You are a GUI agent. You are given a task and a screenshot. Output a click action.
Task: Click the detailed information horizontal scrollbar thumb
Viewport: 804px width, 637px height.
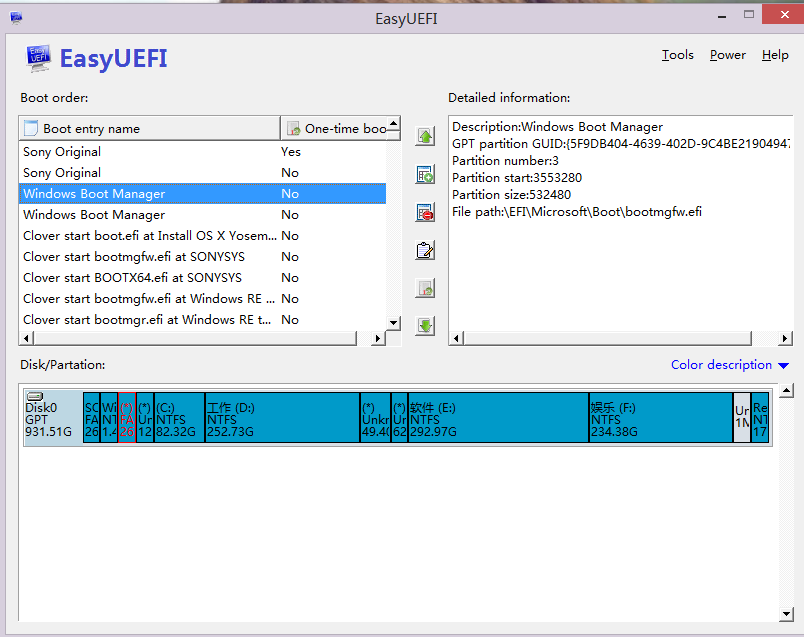(608, 338)
